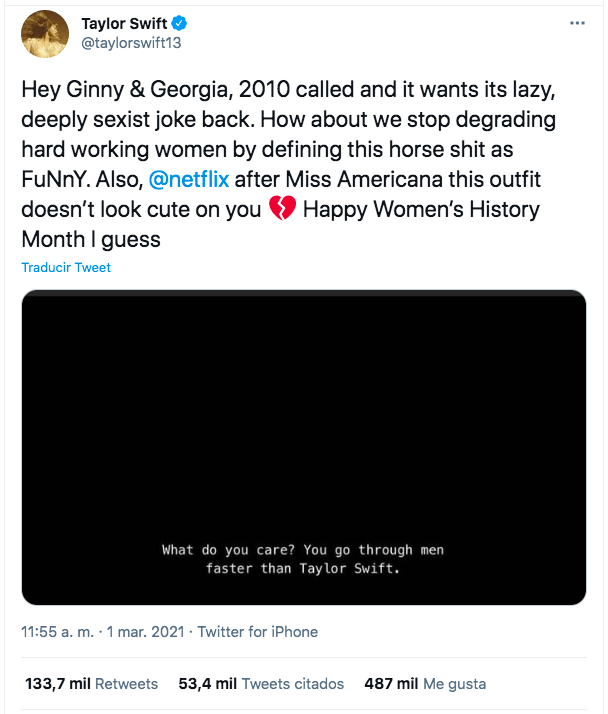Open the Taylor Swift display name
Screen dimensions: 608x714
pos(122,24)
